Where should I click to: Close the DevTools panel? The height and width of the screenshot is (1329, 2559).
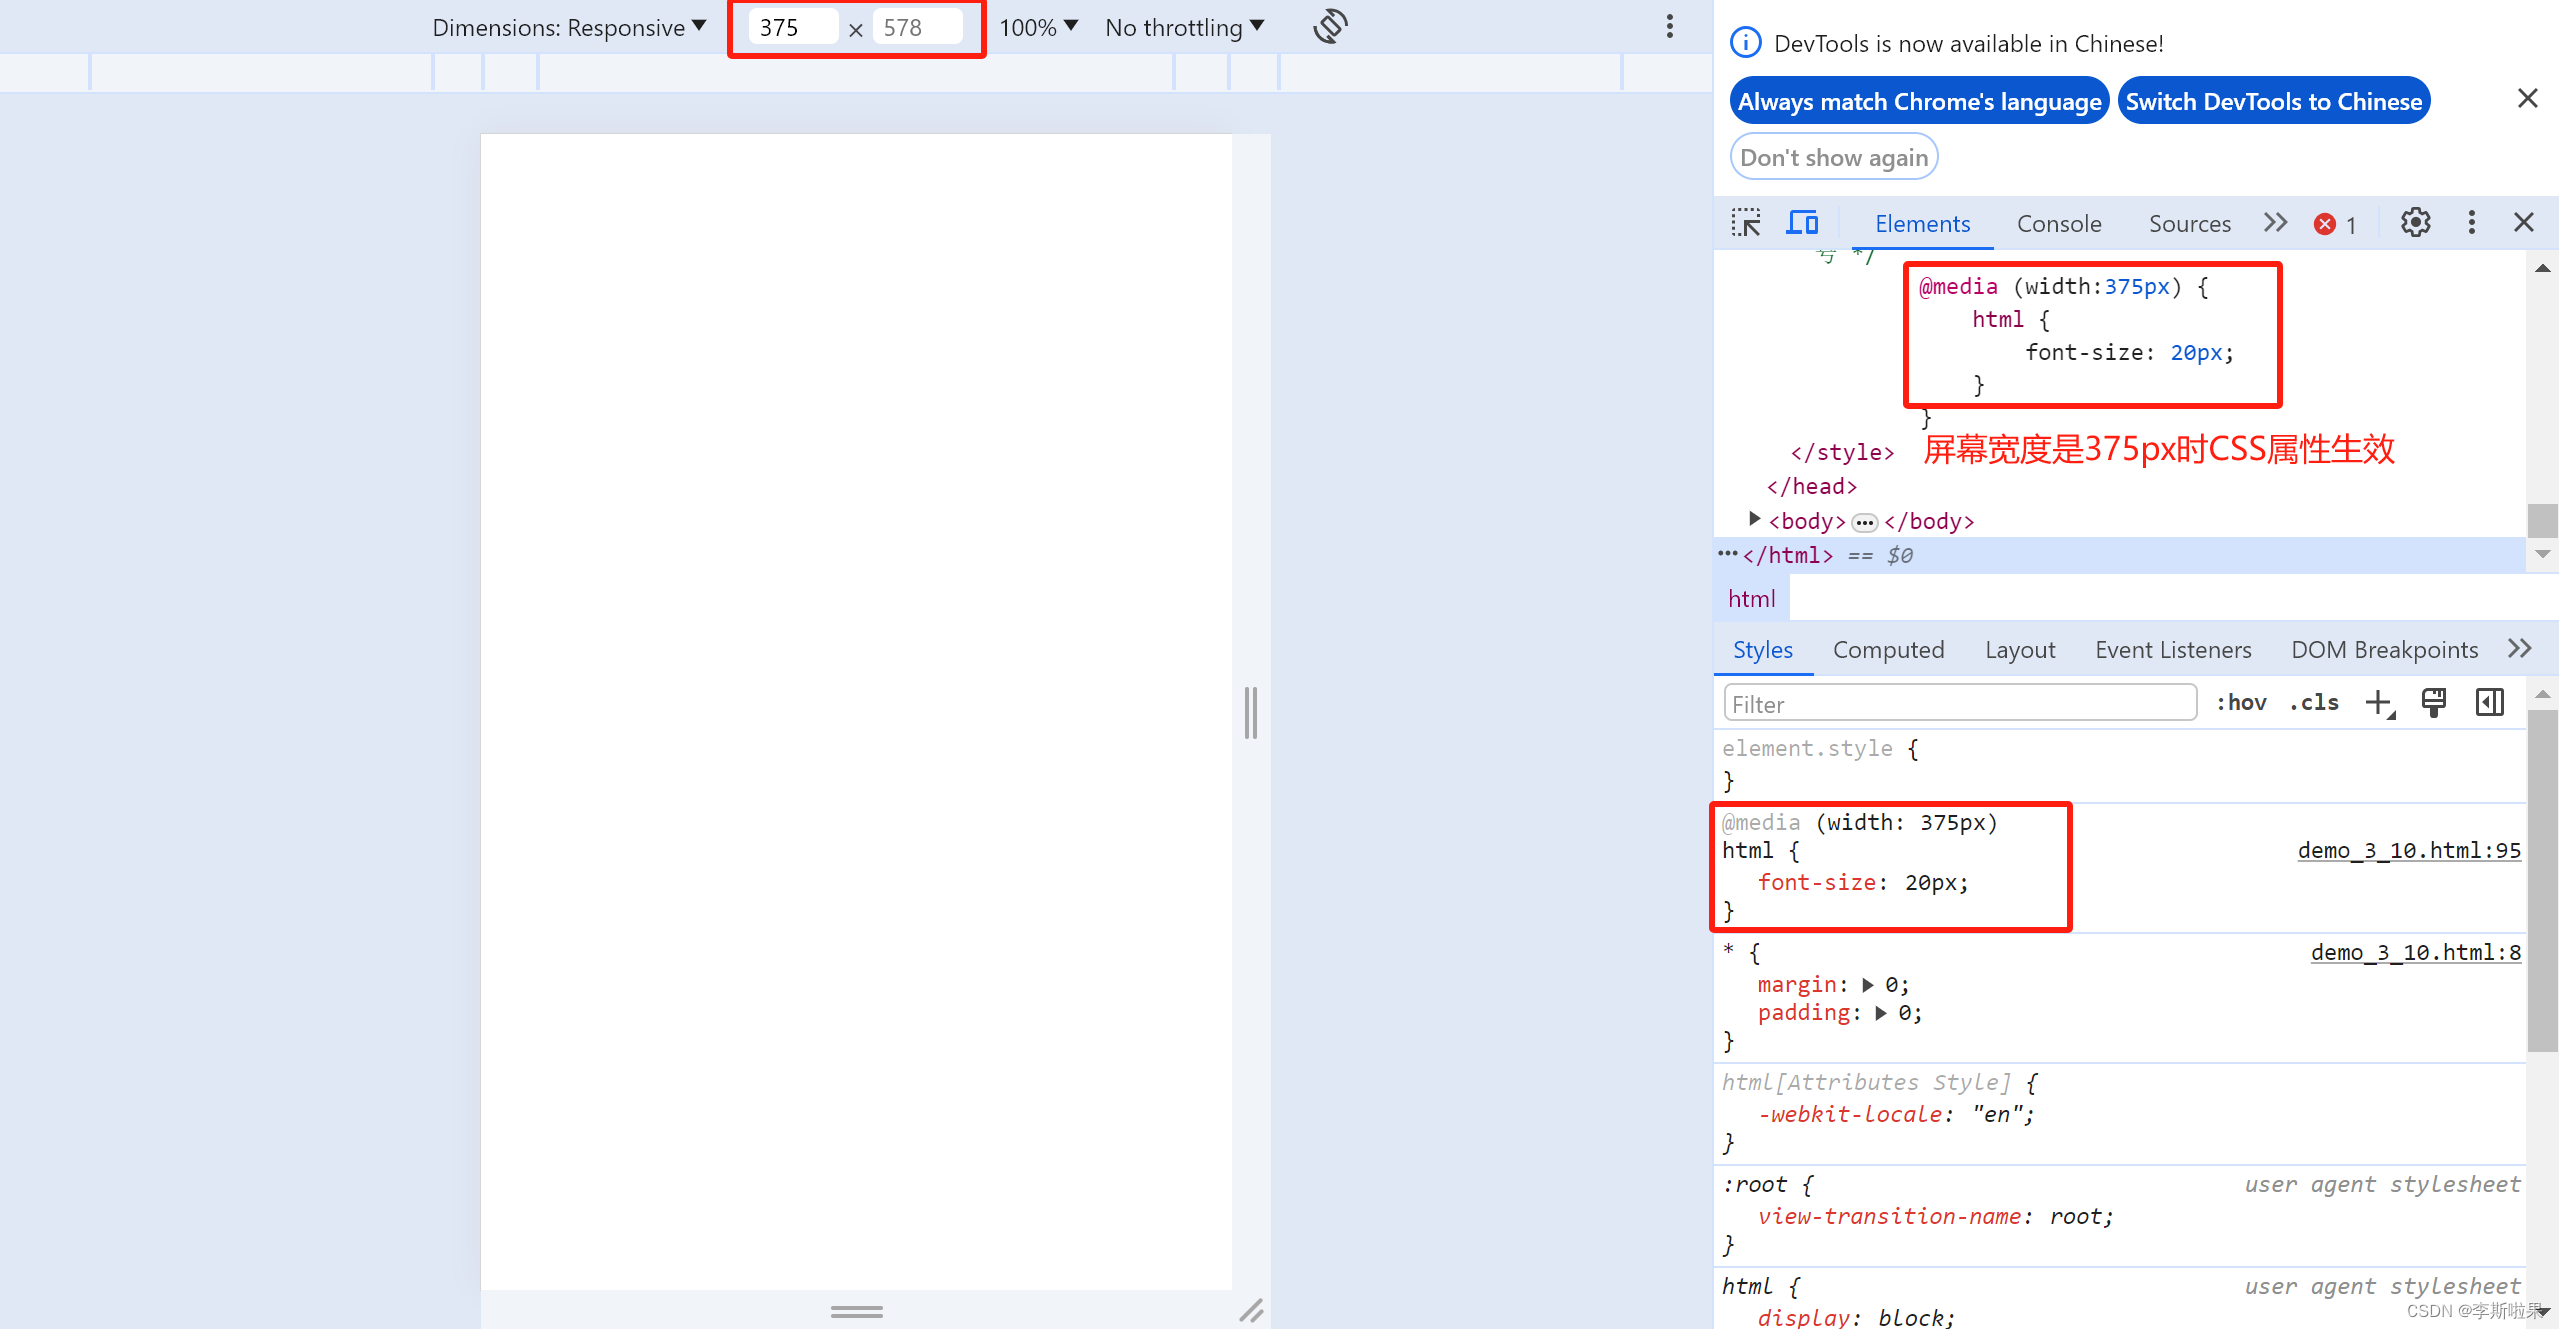2523,222
